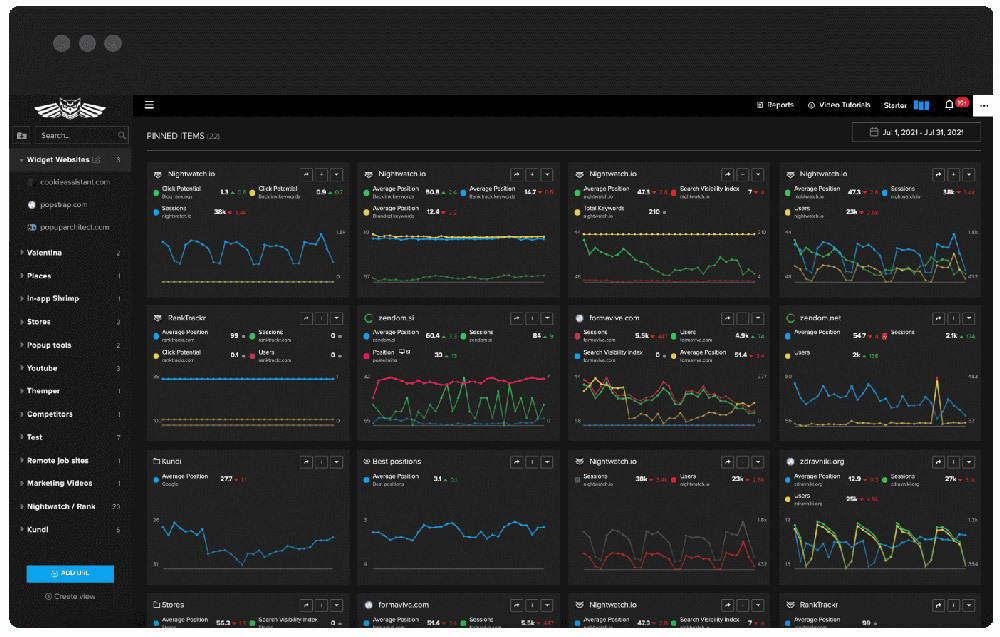Screen dimensions: 1000x637
Task: Click the yellow Users legend dot in zendom.net
Action: click(788, 356)
